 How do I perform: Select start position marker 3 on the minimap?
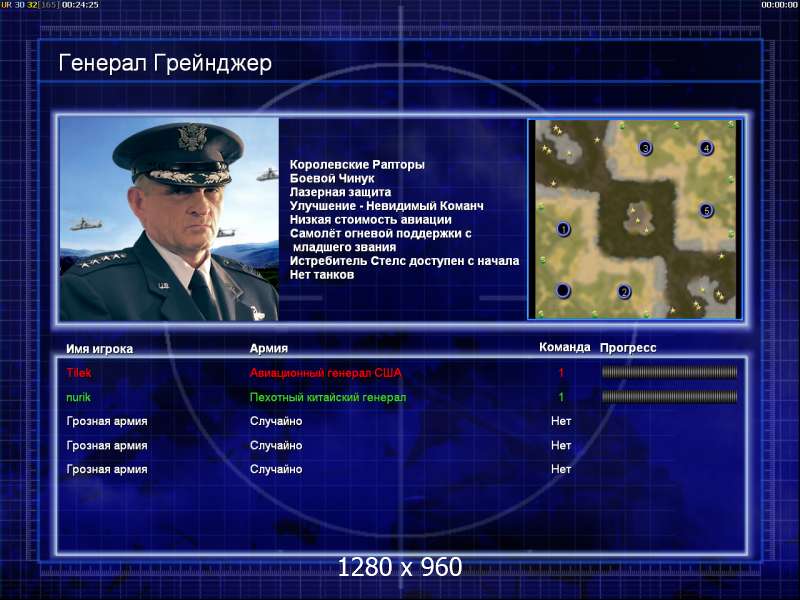tap(645, 148)
